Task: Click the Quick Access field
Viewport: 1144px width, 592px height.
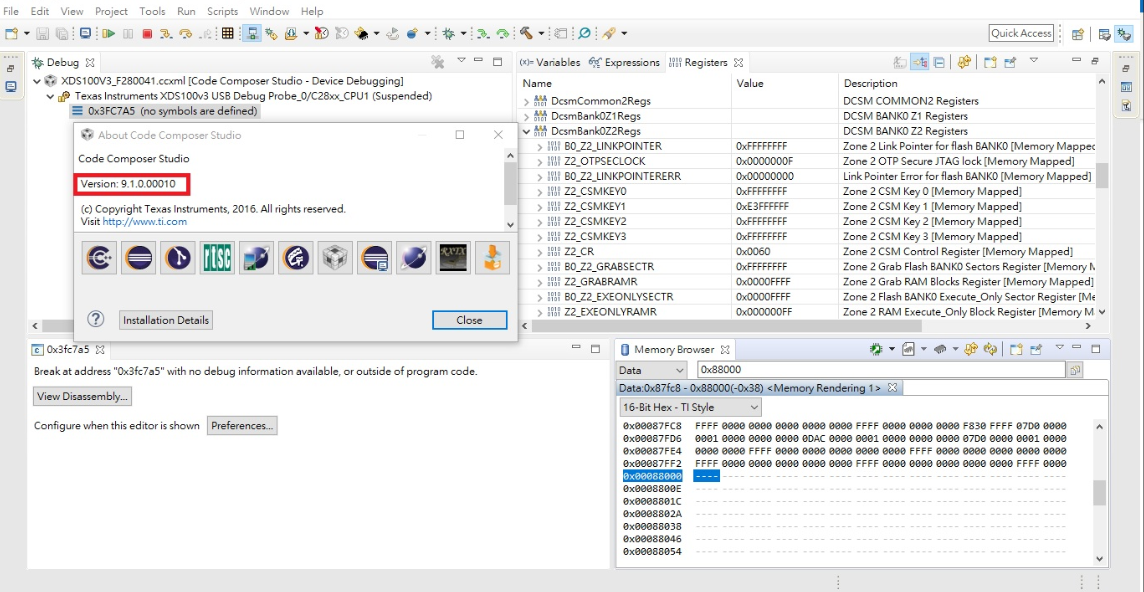Action: click(1021, 33)
